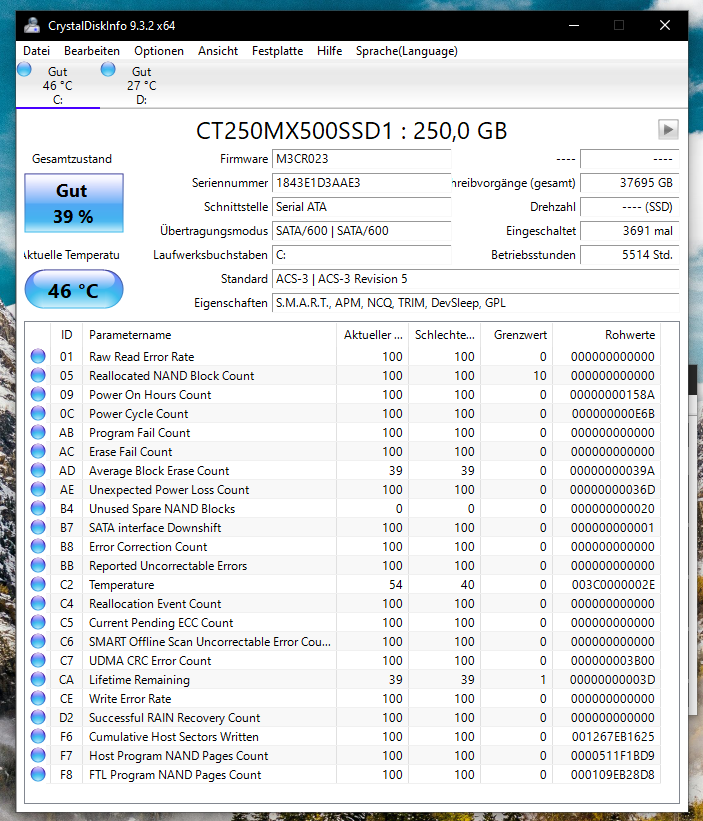
Task: Click status dot for FTL Program NAND Pages
Action: [38, 774]
